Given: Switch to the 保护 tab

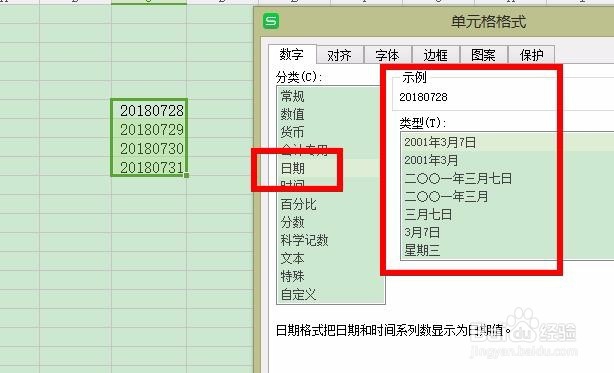Looking at the screenshot, I should 531,55.
